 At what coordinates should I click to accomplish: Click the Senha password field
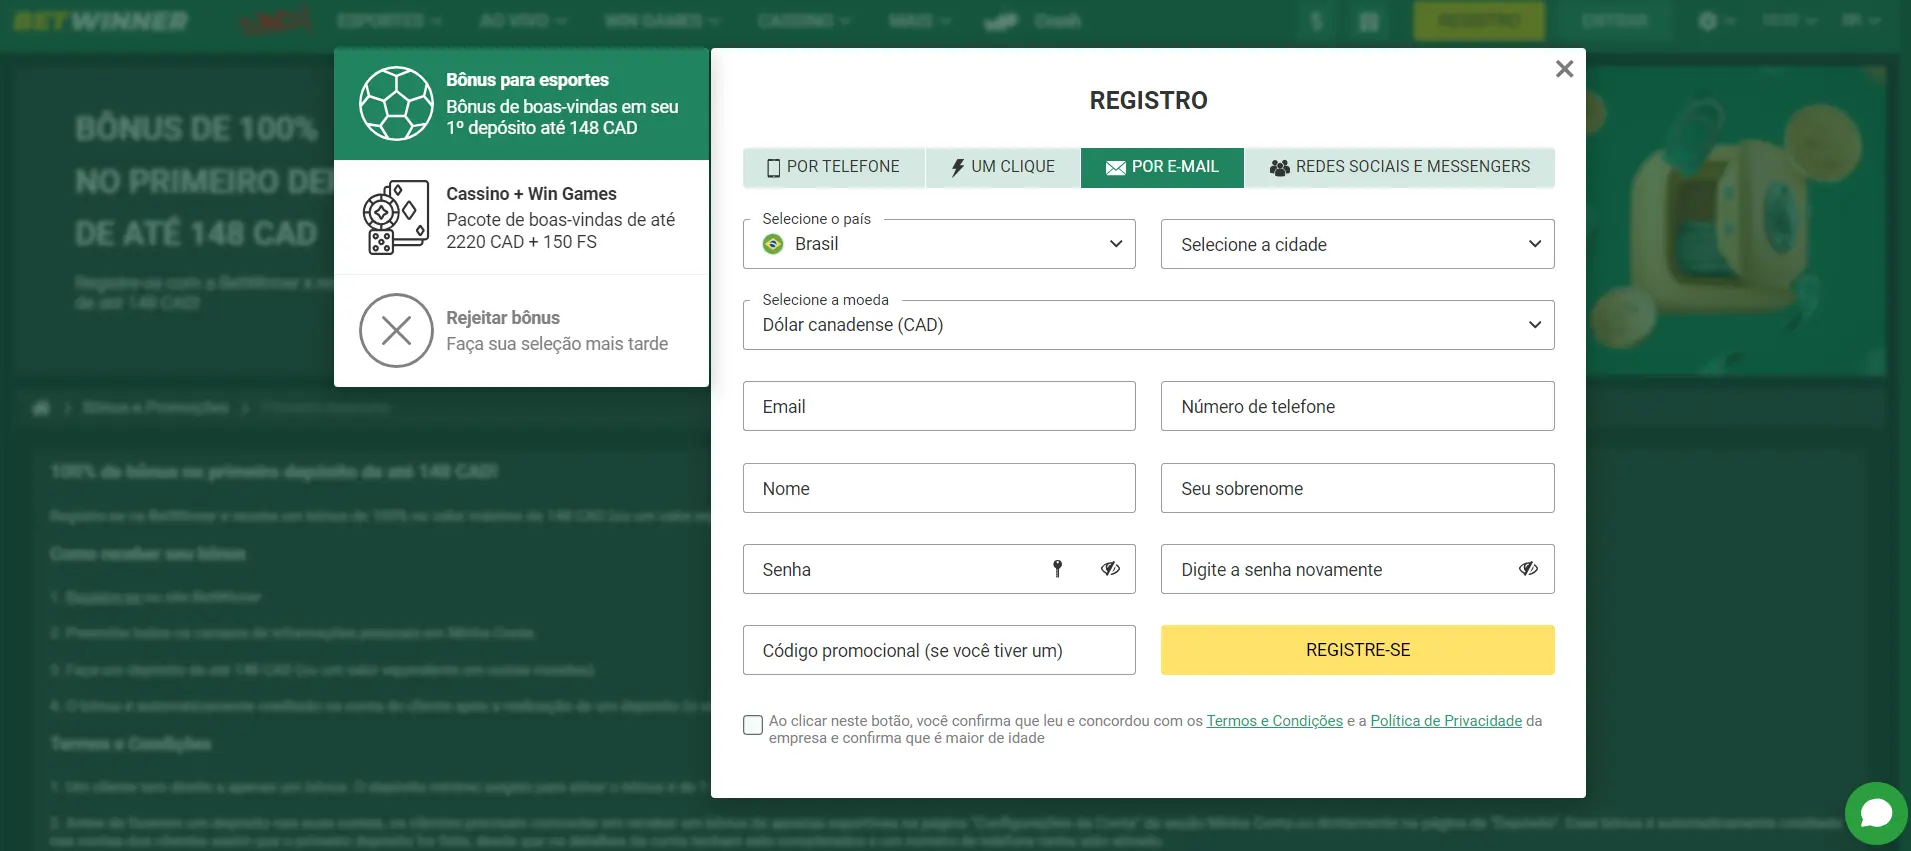939,569
